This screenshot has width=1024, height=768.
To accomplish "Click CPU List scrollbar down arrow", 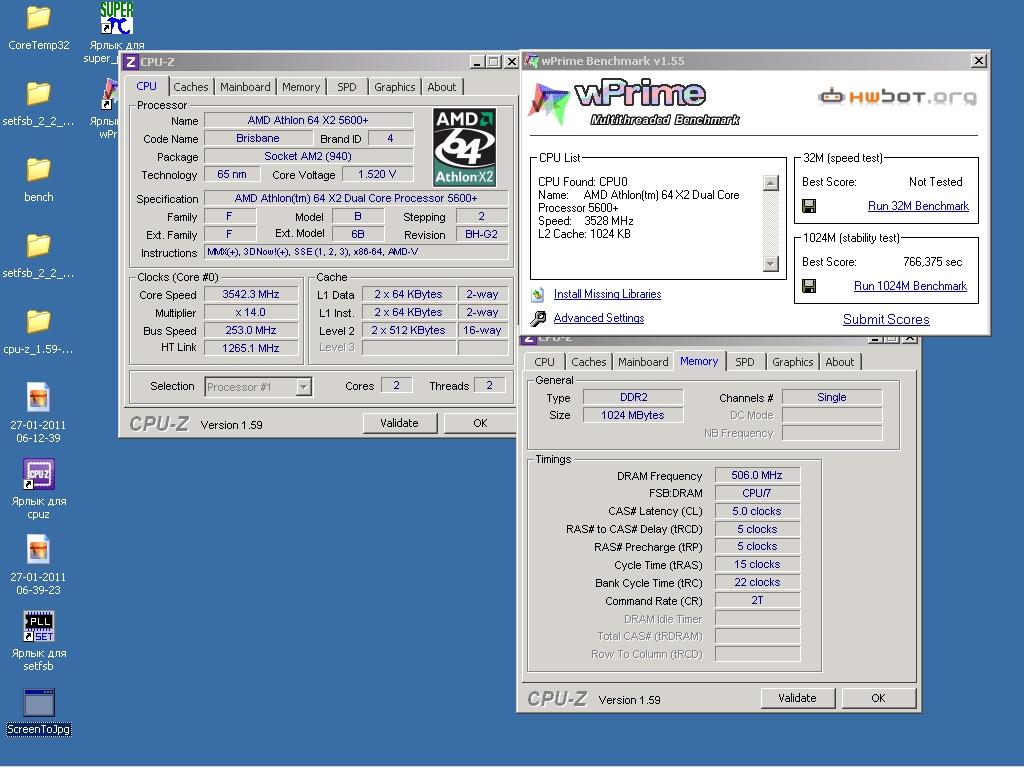I will pos(771,264).
